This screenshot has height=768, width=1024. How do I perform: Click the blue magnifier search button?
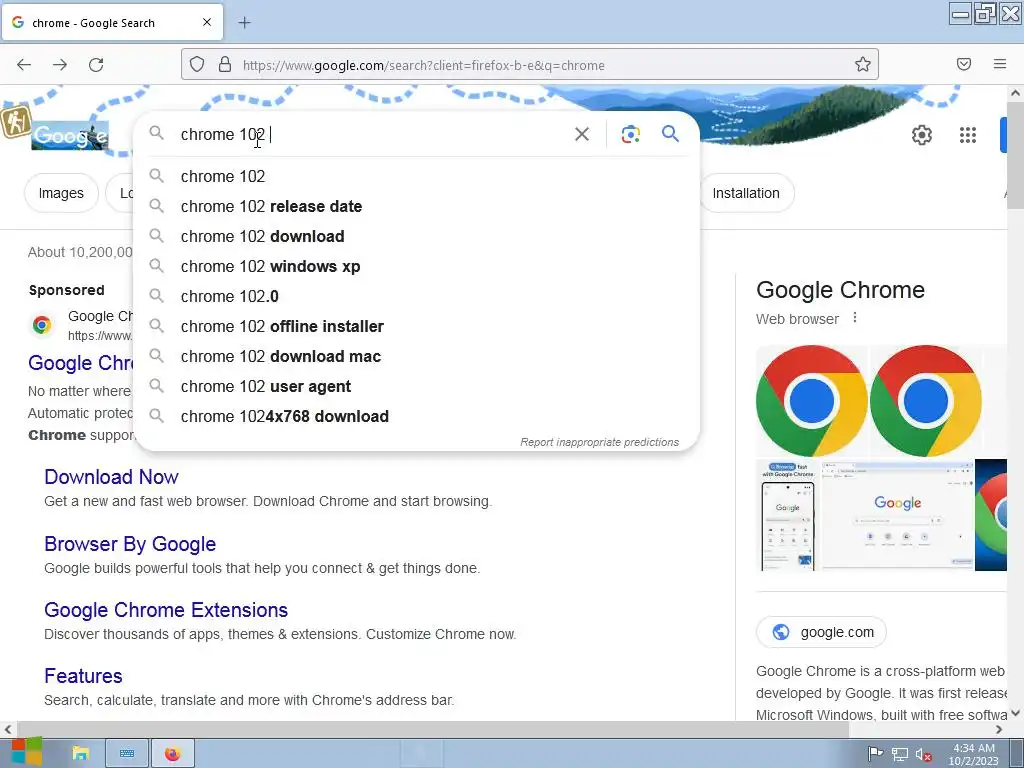(x=671, y=134)
